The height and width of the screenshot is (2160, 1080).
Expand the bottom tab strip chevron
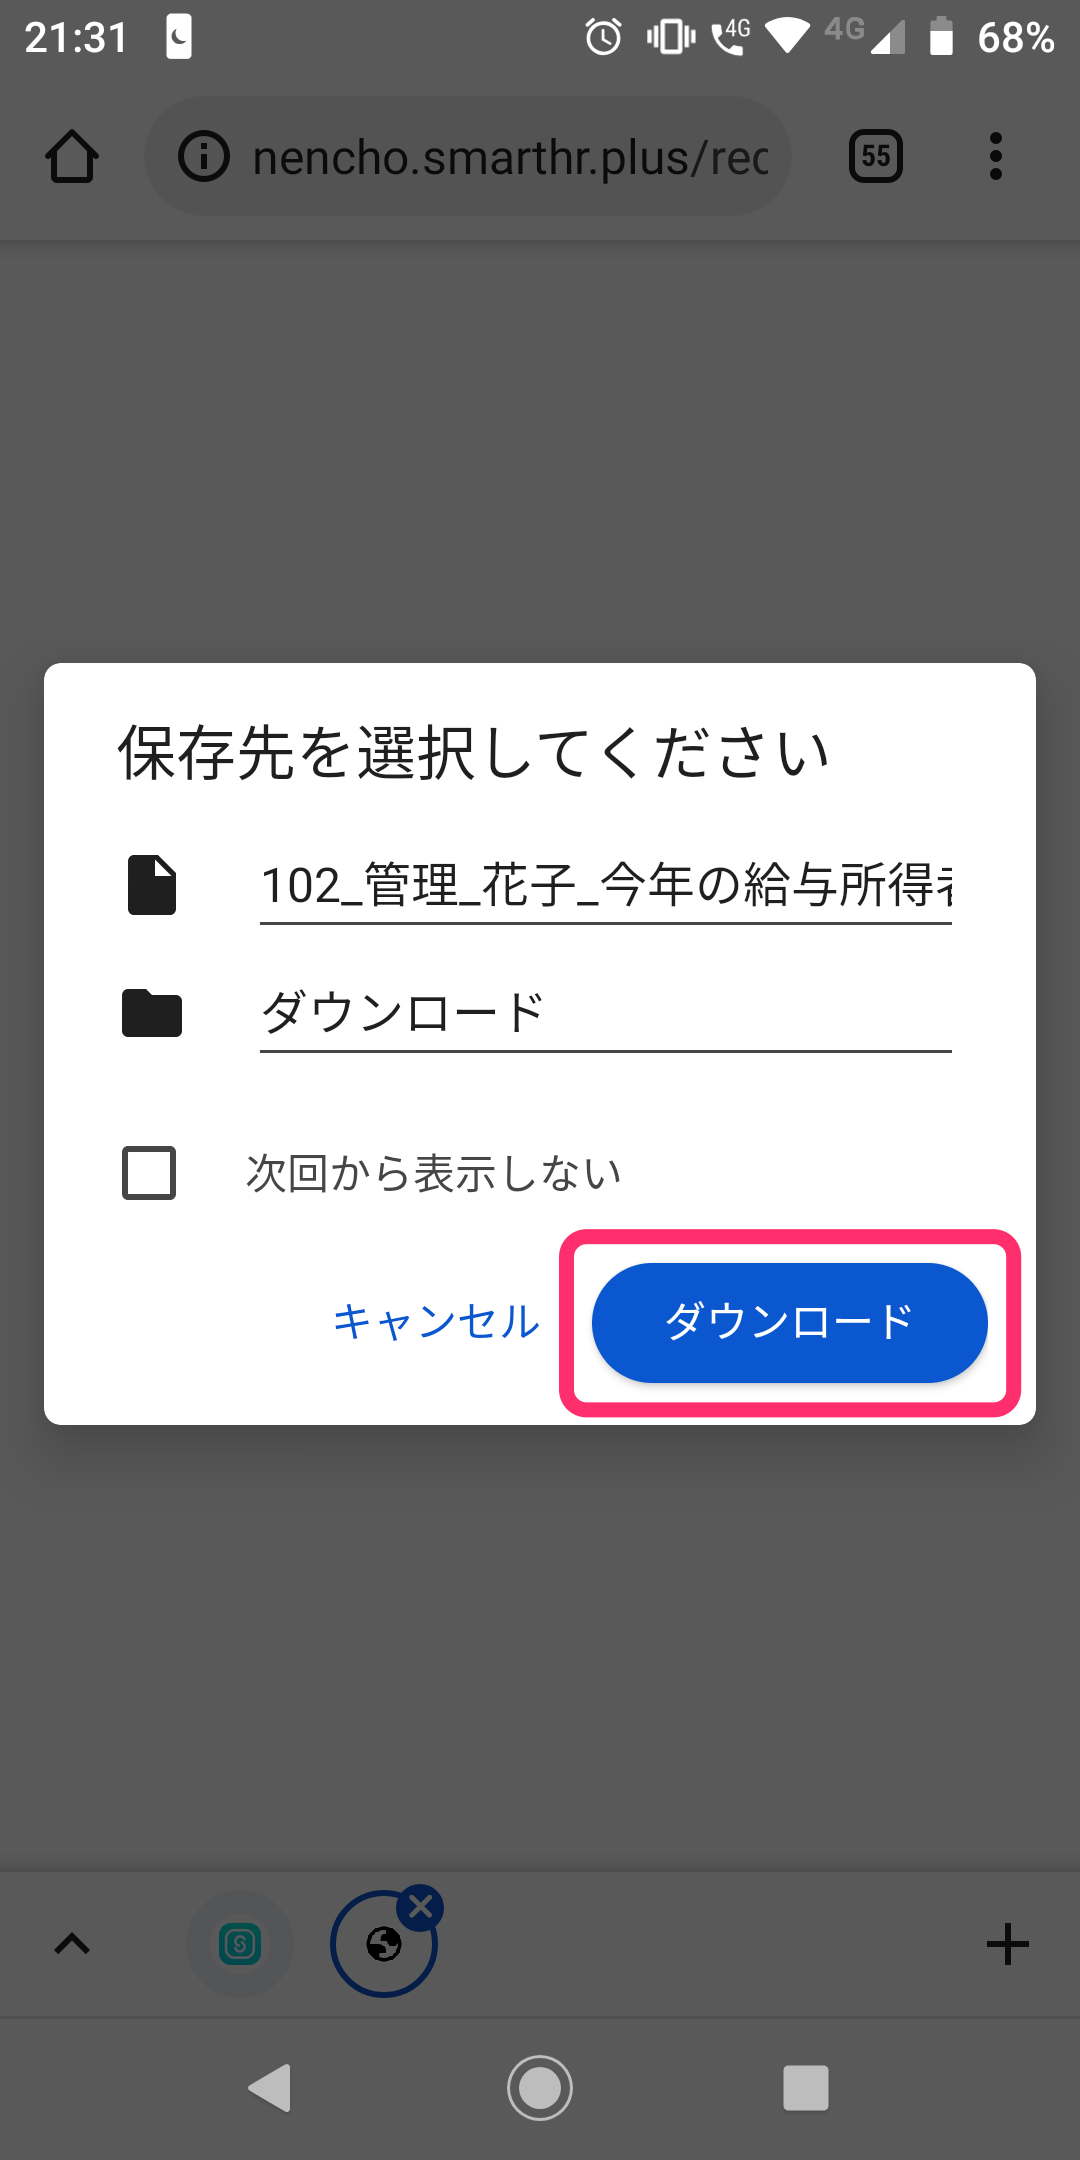72,1944
